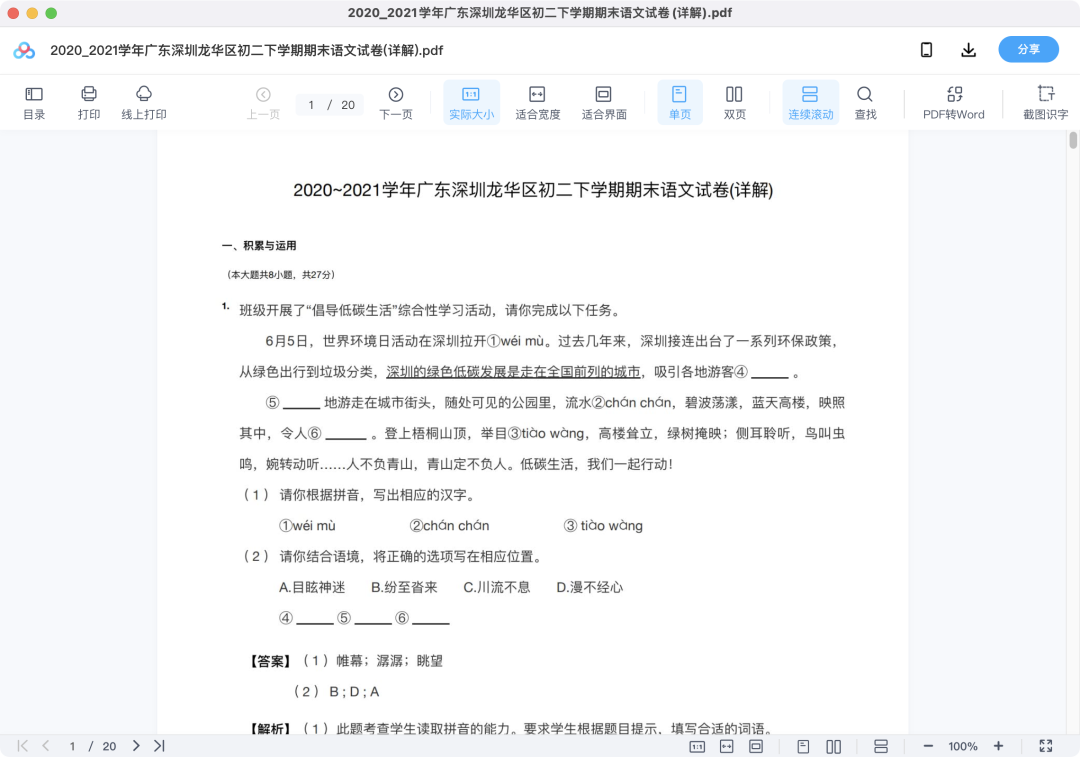Go to next page in bottom bar
This screenshot has width=1080, height=757.
coord(136,745)
